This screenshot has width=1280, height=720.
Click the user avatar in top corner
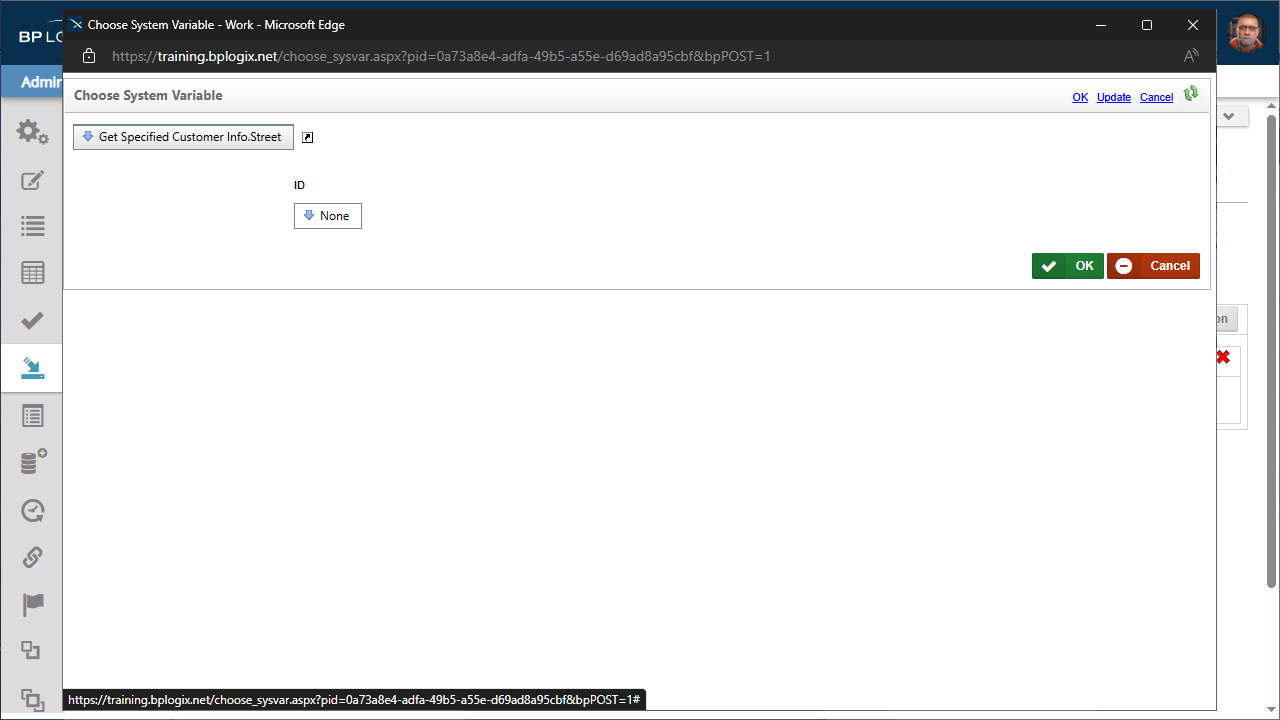click(x=1245, y=33)
